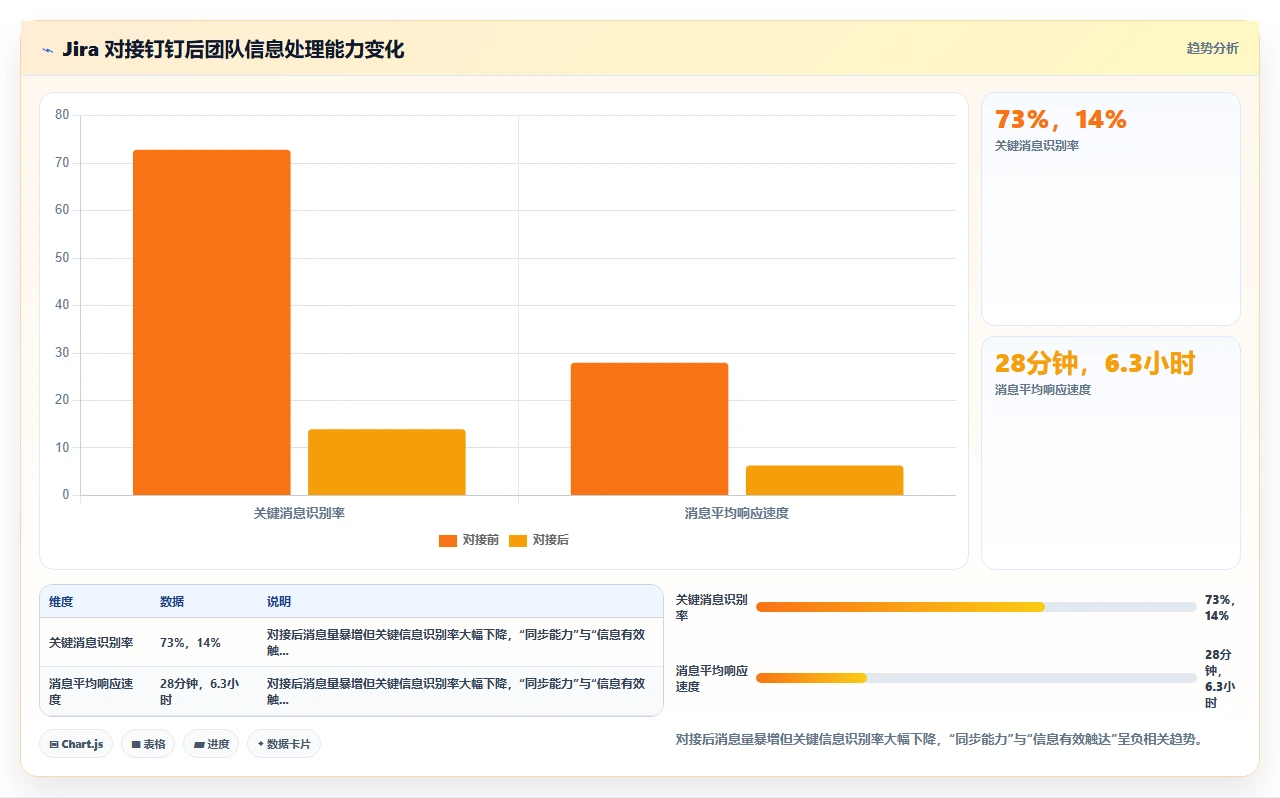Click the Chart.js chip icon
Screen dimensions: 1280x798
click(54, 744)
